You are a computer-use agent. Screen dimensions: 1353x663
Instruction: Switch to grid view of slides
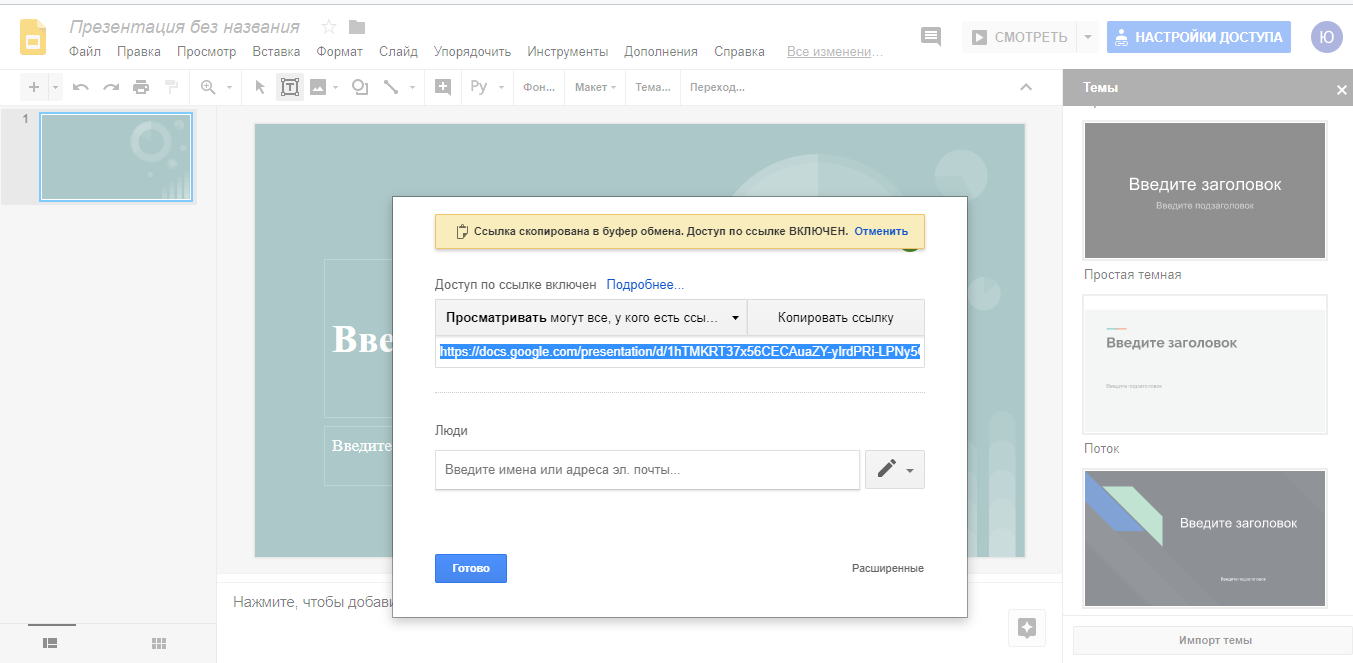click(157, 643)
